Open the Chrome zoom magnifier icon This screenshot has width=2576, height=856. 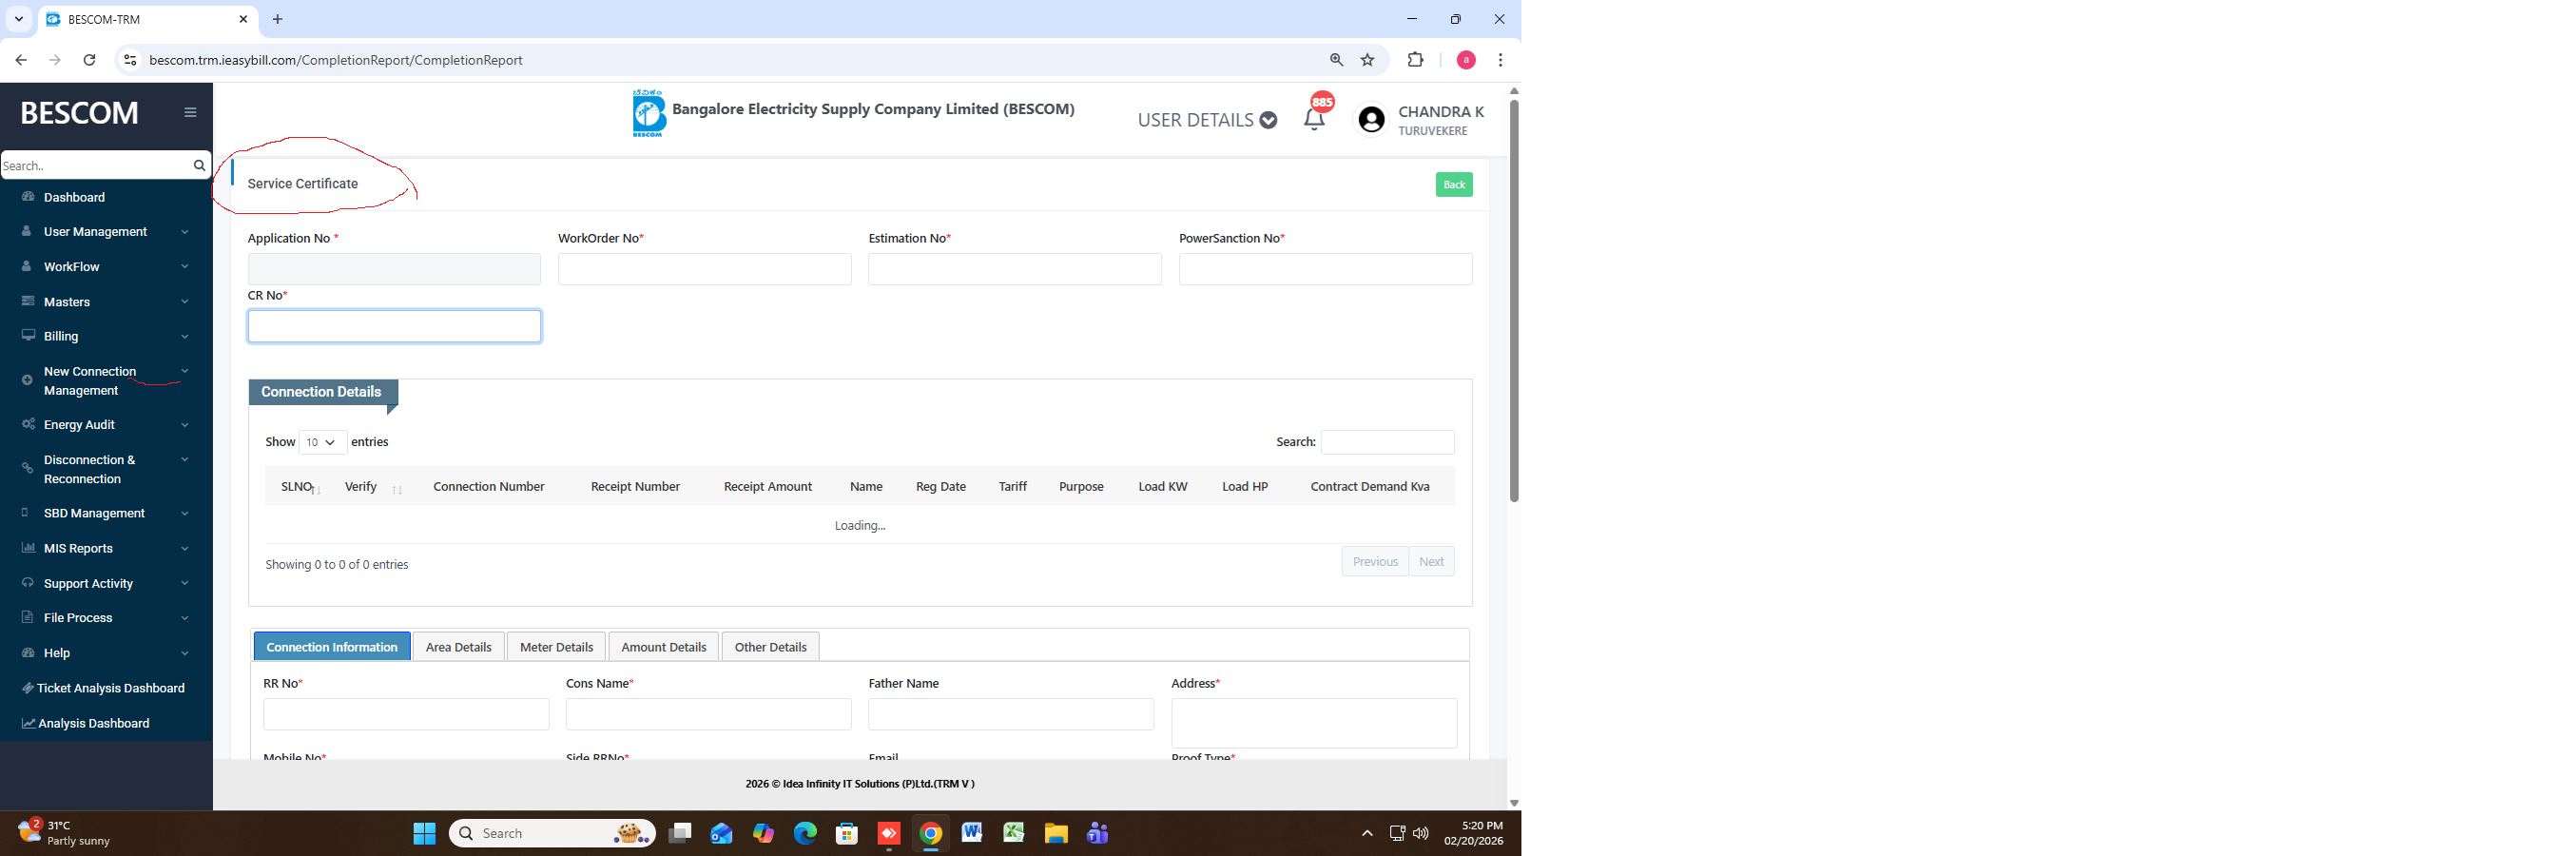[1336, 60]
